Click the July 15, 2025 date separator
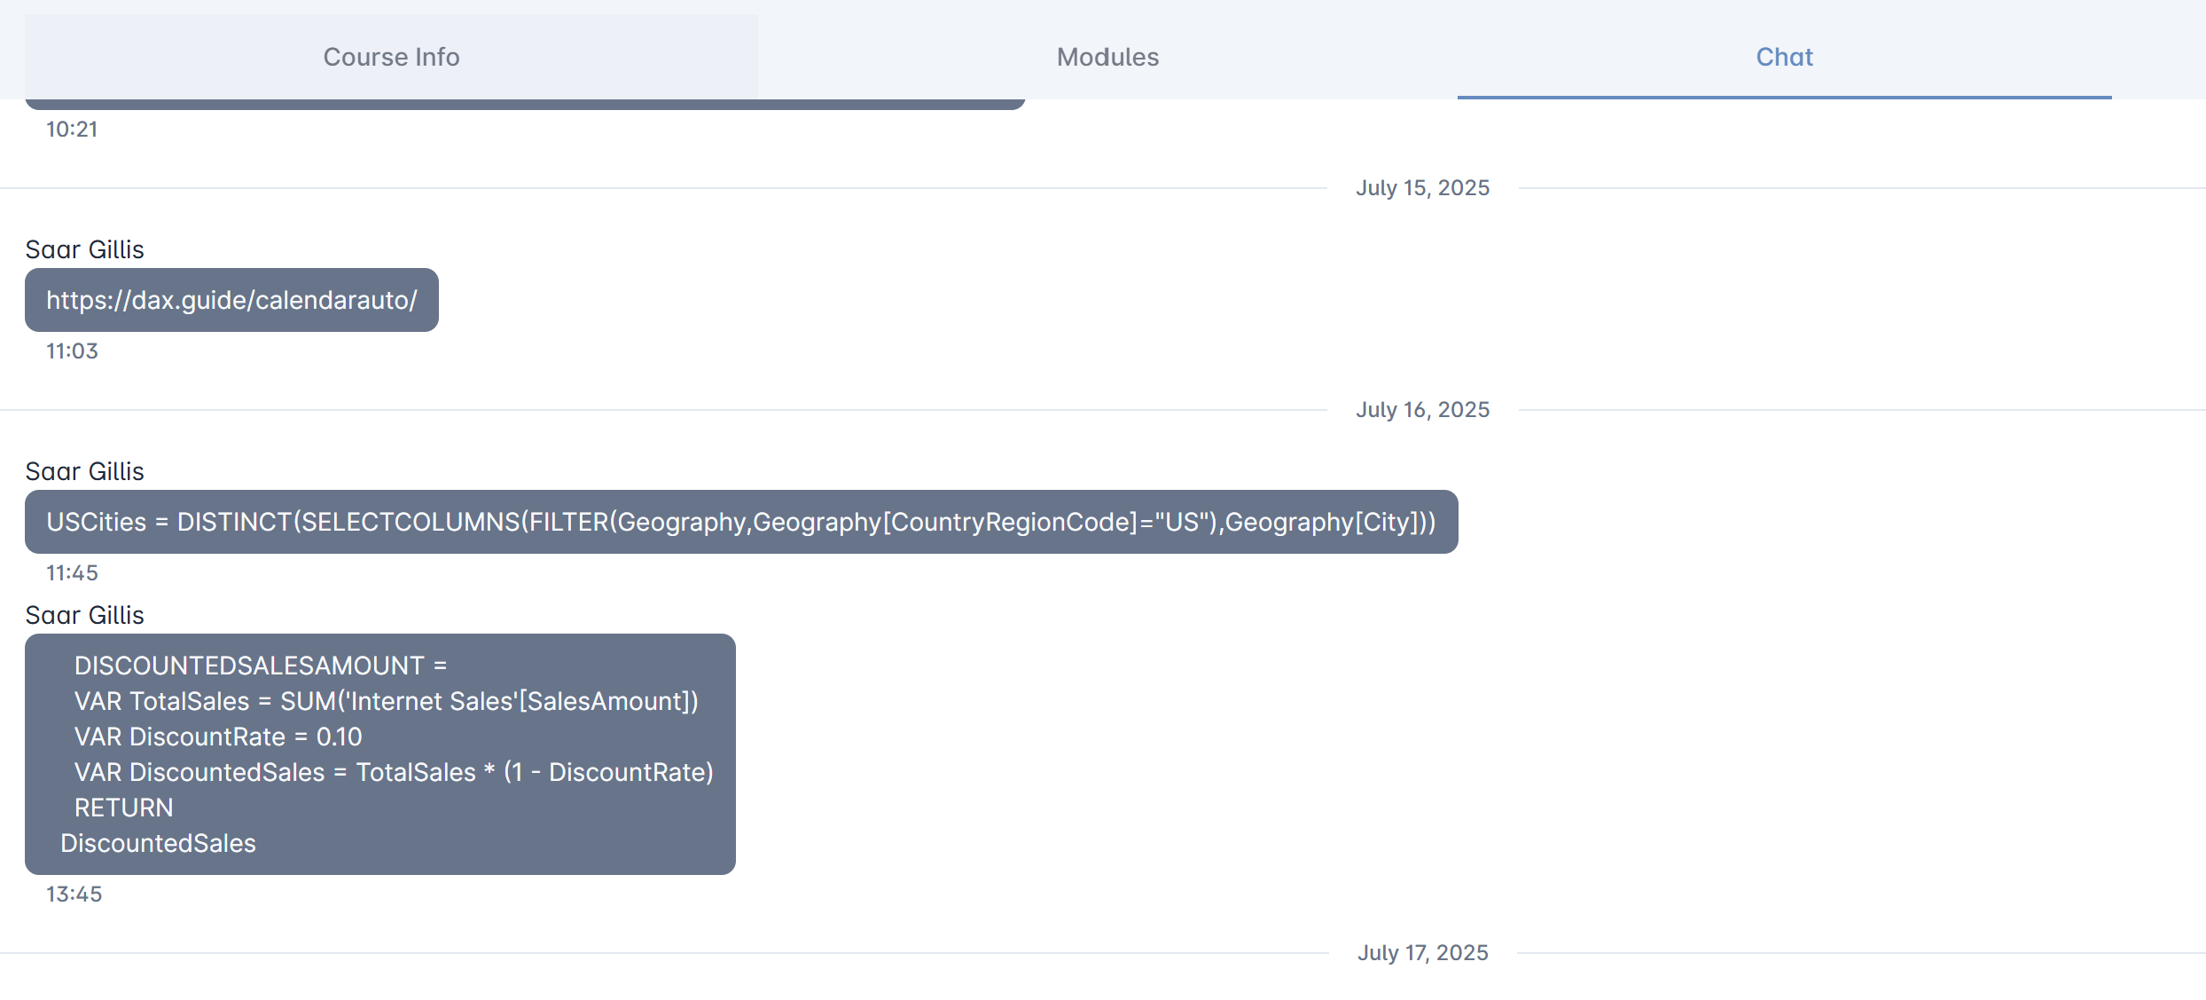The width and height of the screenshot is (2206, 1000). [1422, 188]
